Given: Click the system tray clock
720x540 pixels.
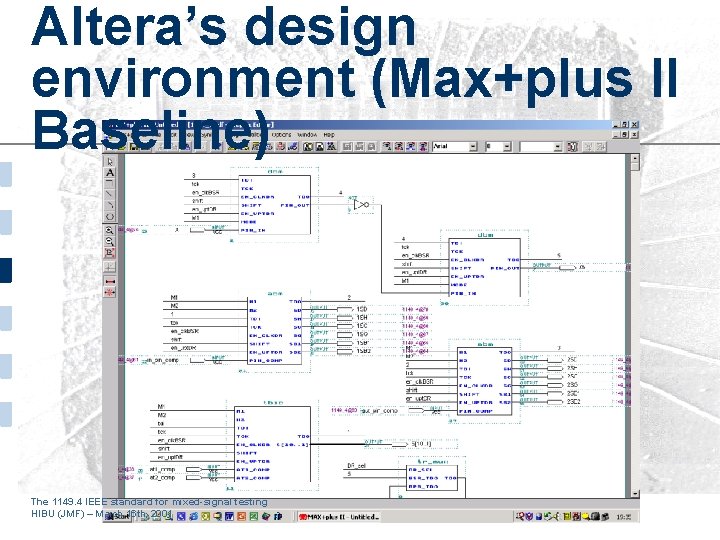Looking at the screenshot, I should 623,517.
